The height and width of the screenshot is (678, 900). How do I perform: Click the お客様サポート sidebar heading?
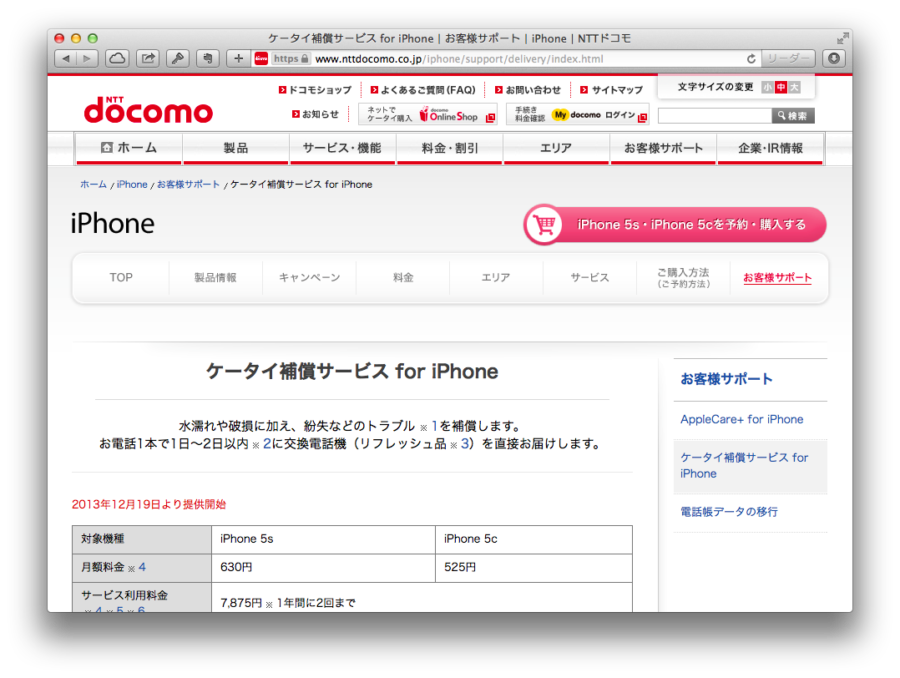727,379
